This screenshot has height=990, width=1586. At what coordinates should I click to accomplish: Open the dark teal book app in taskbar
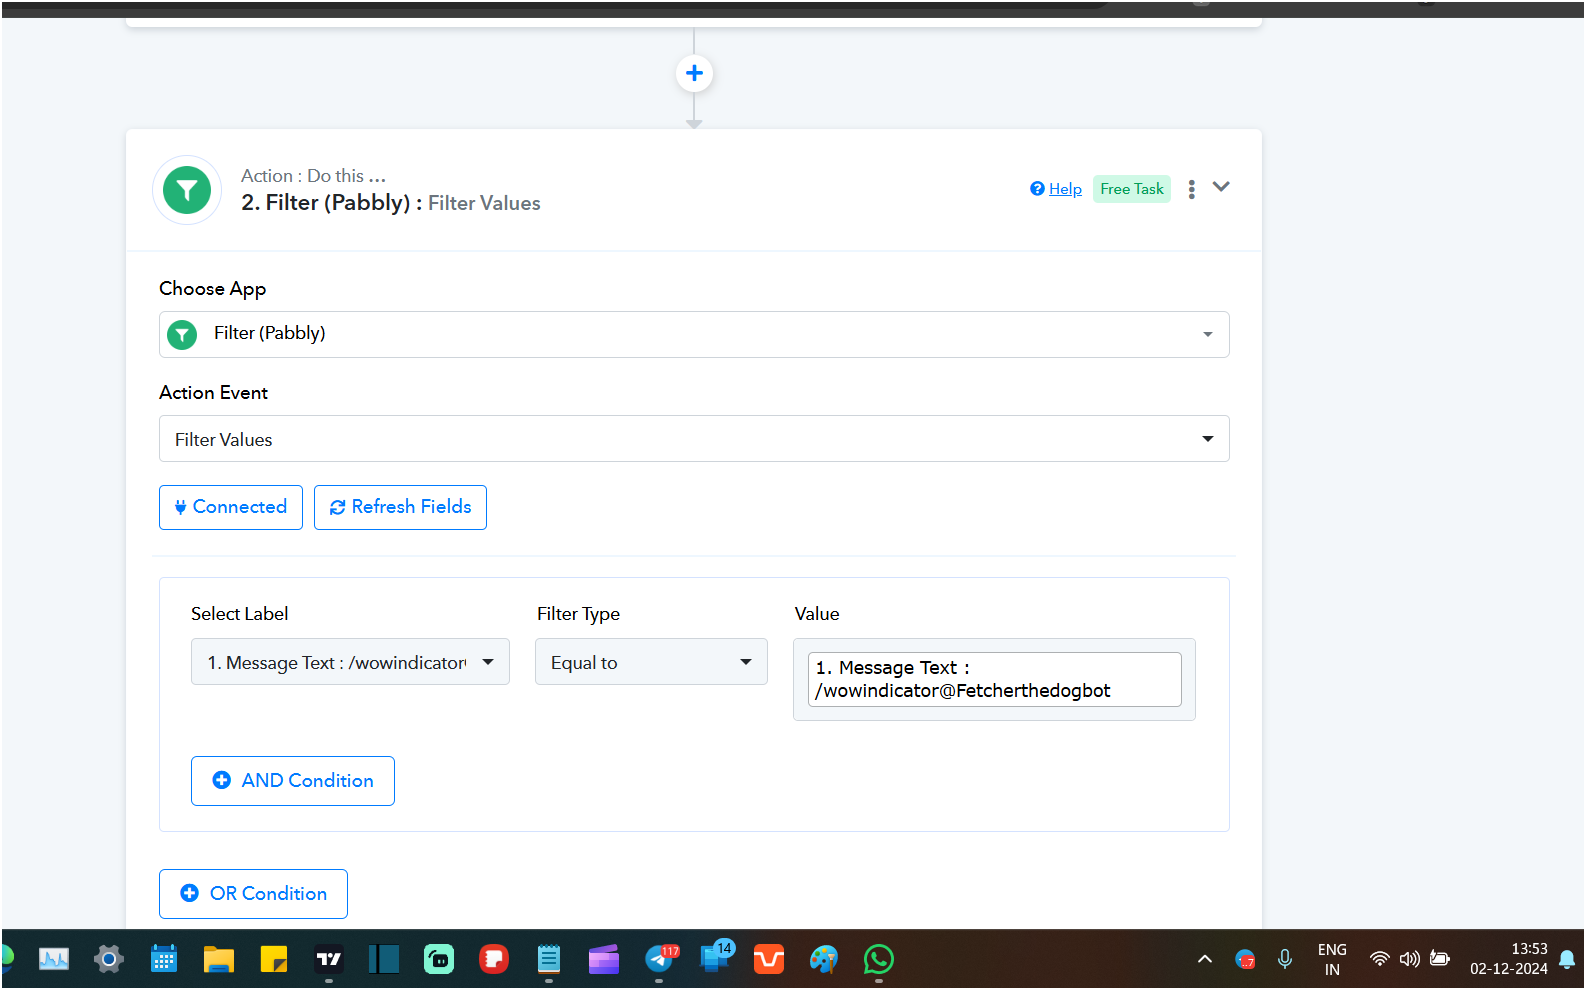pos(384,960)
